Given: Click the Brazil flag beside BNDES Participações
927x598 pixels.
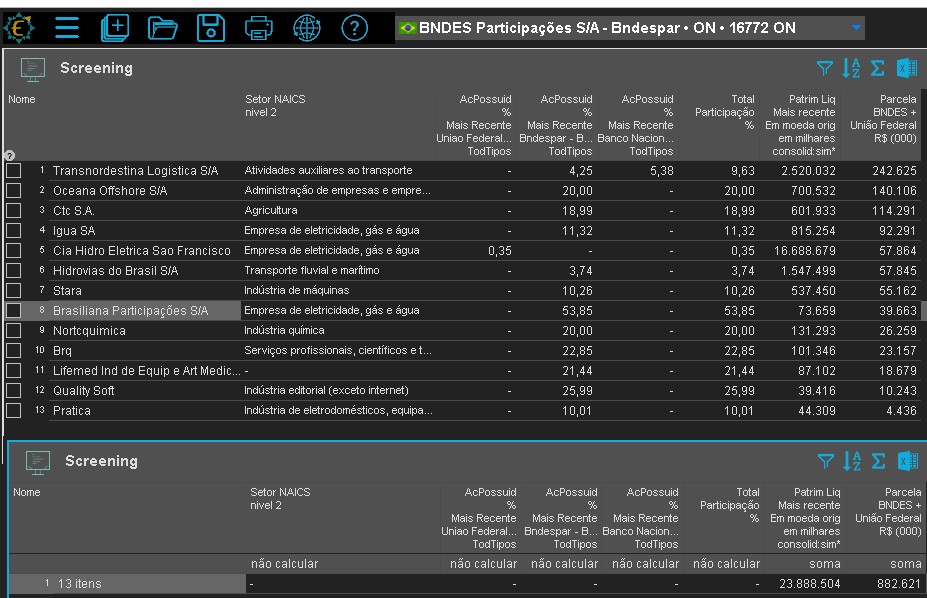Looking at the screenshot, I should [407, 28].
